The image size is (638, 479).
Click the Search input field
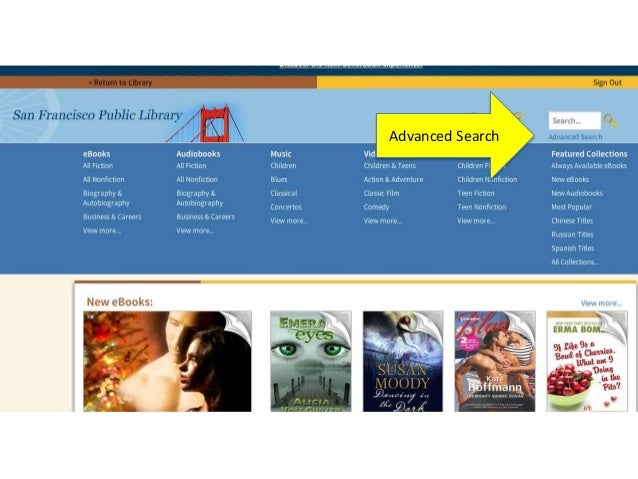tap(575, 120)
